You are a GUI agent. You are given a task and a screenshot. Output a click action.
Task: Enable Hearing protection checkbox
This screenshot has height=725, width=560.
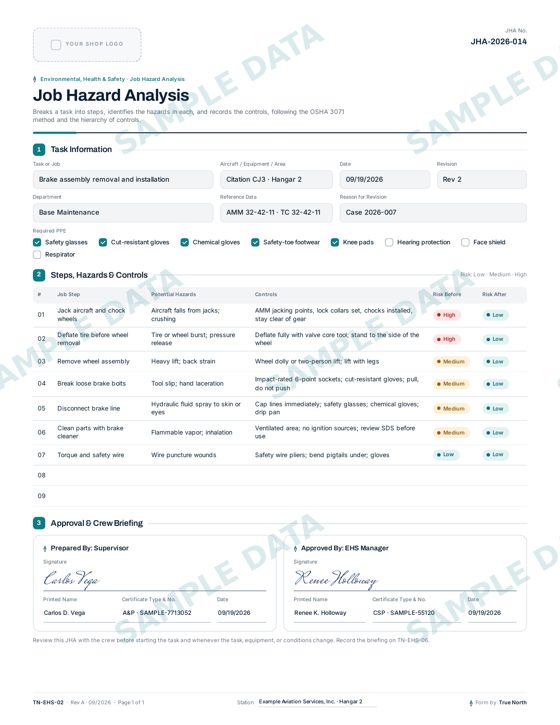389,242
